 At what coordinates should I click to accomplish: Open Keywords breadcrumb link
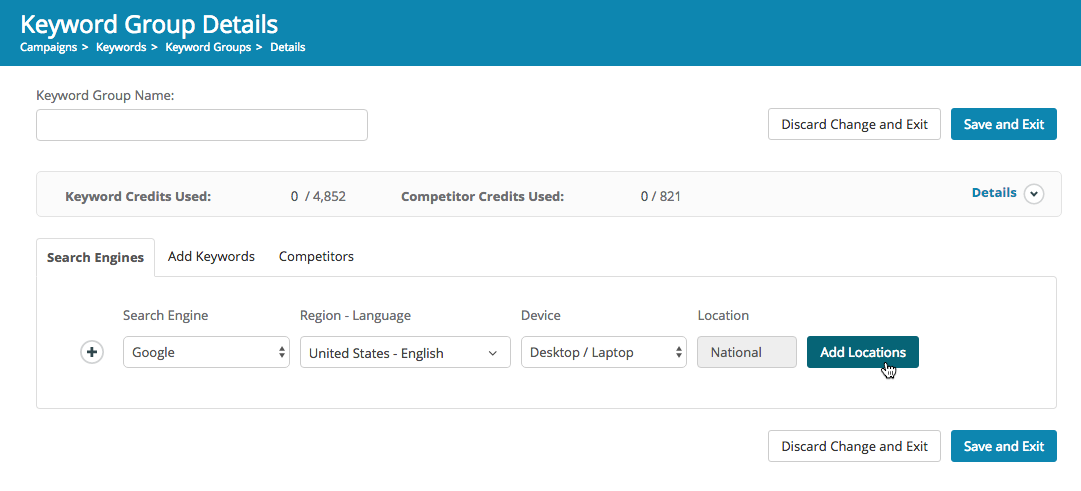(x=120, y=47)
